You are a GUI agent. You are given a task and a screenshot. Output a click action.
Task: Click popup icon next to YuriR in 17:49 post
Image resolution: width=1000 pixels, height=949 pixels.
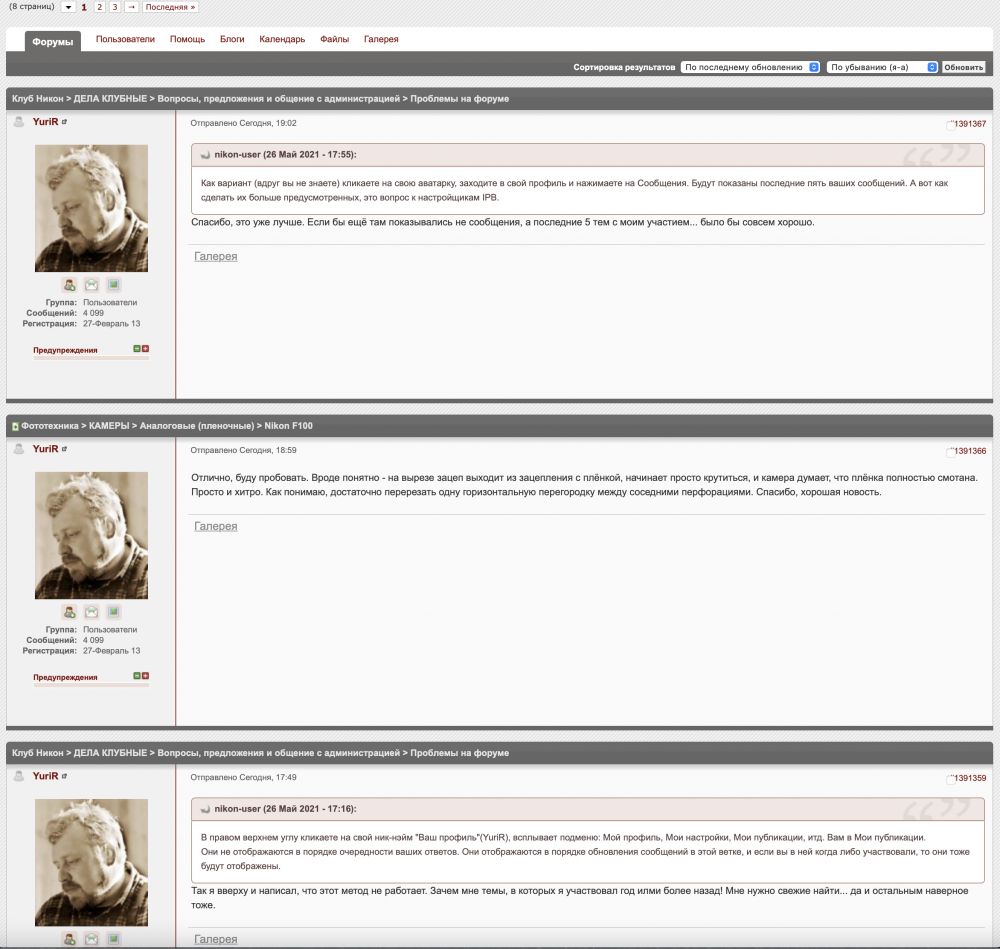(64, 776)
